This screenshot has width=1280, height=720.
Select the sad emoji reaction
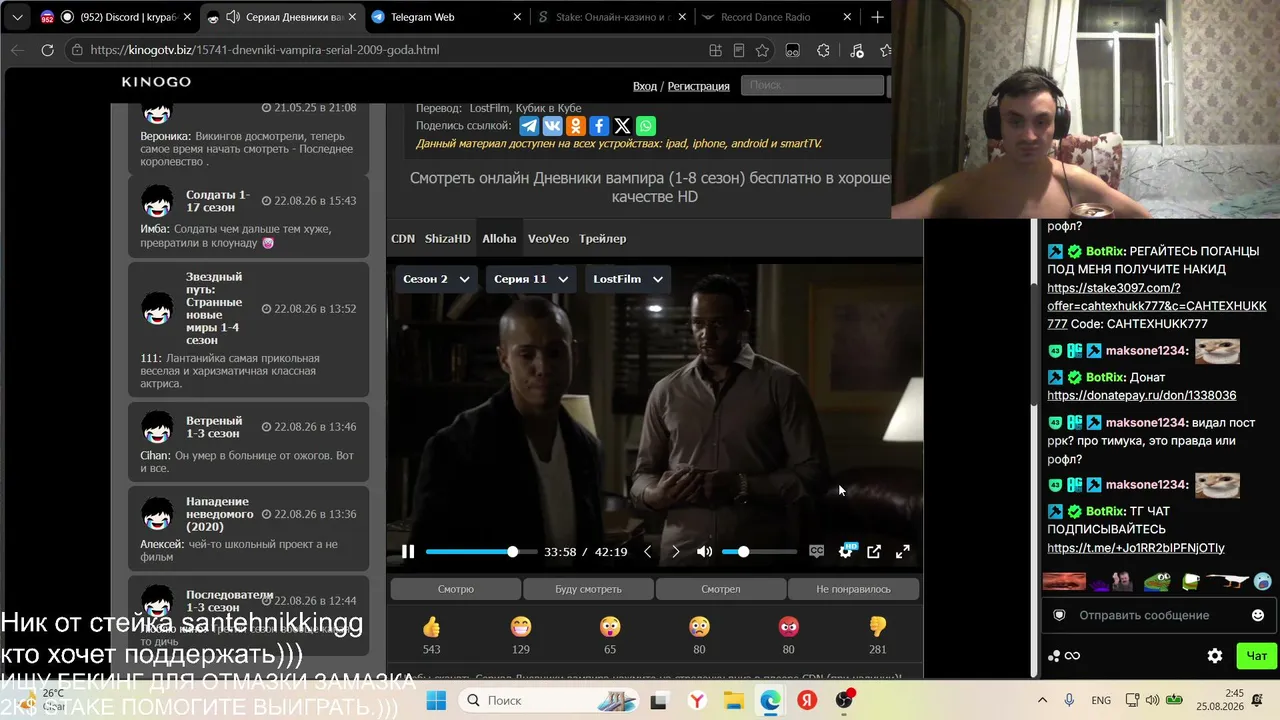(699, 627)
